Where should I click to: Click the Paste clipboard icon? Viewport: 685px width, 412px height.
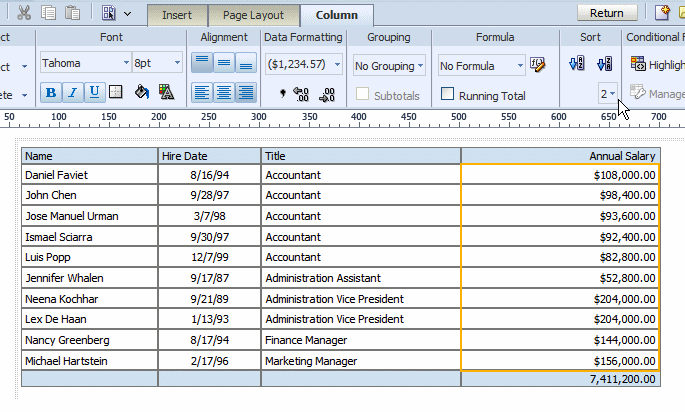click(x=72, y=13)
